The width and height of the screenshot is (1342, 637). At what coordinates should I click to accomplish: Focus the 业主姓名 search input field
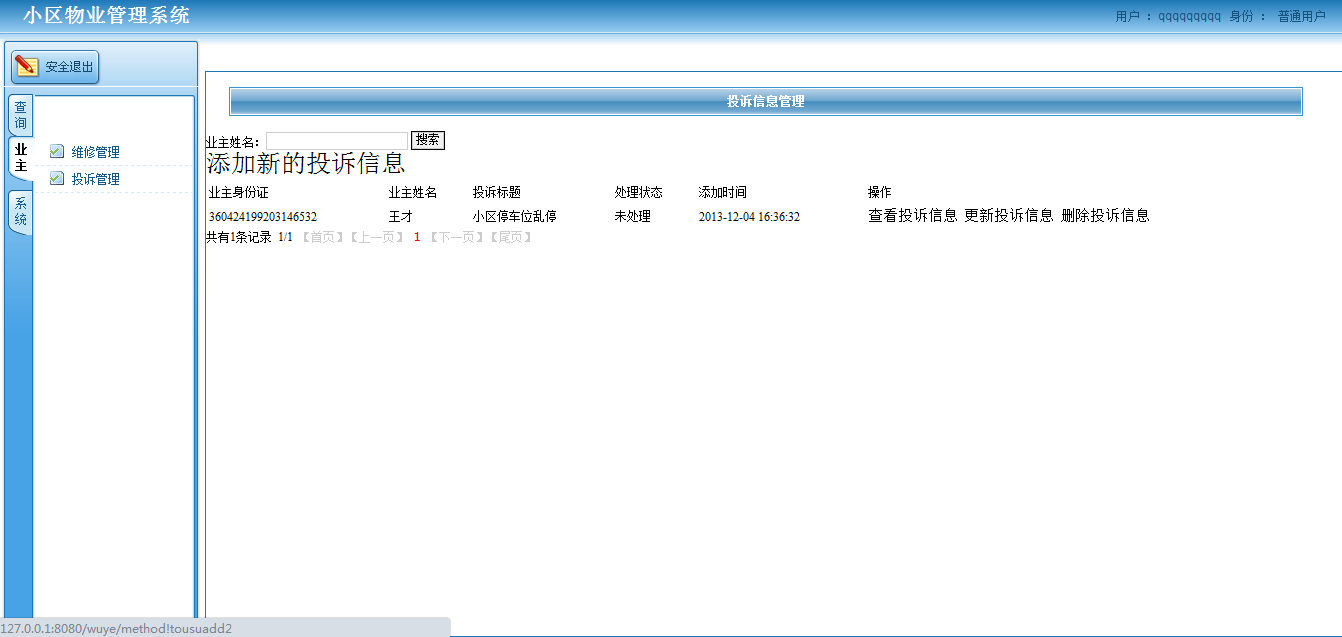tap(337, 141)
